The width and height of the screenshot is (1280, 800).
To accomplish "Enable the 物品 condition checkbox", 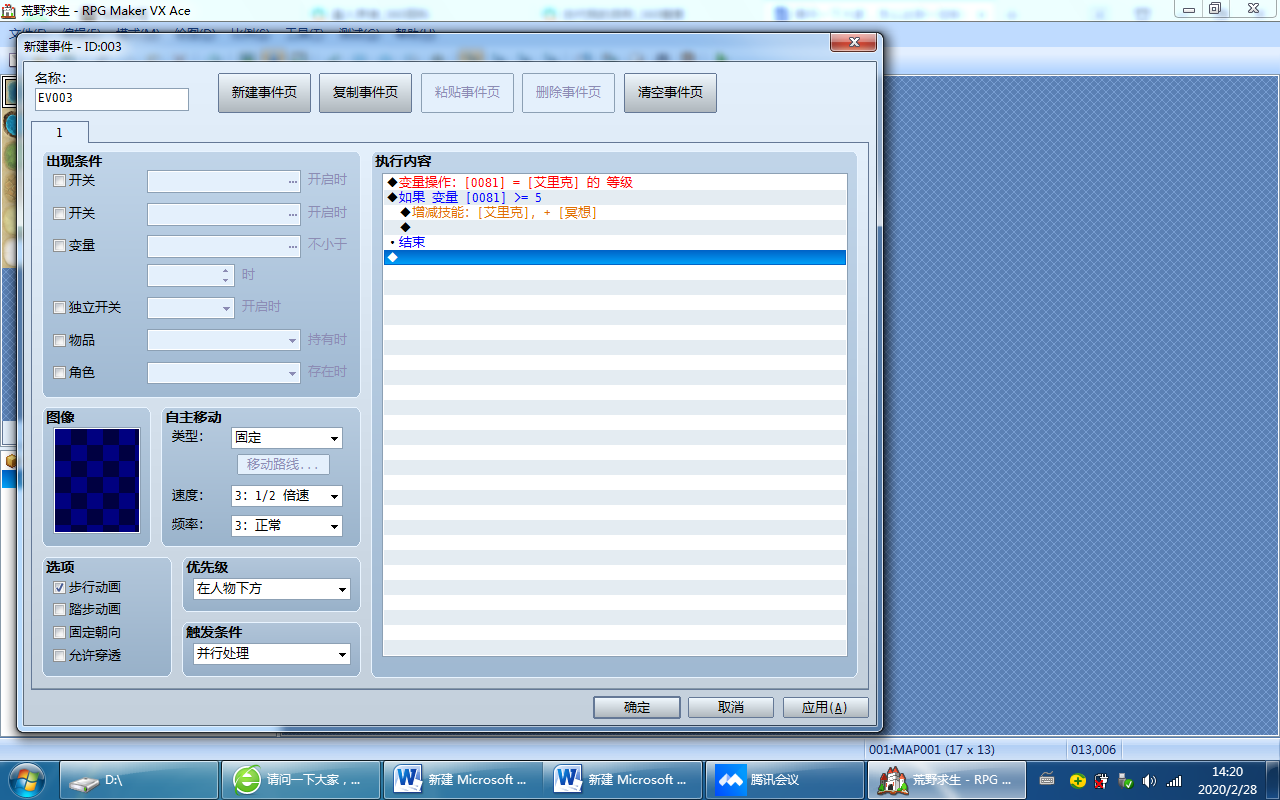I will point(60,340).
